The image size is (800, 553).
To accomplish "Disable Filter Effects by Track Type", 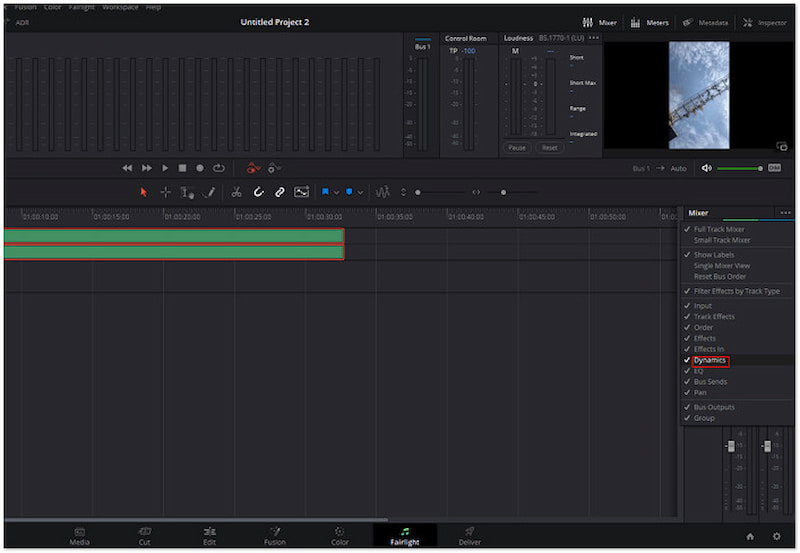I will coord(736,291).
